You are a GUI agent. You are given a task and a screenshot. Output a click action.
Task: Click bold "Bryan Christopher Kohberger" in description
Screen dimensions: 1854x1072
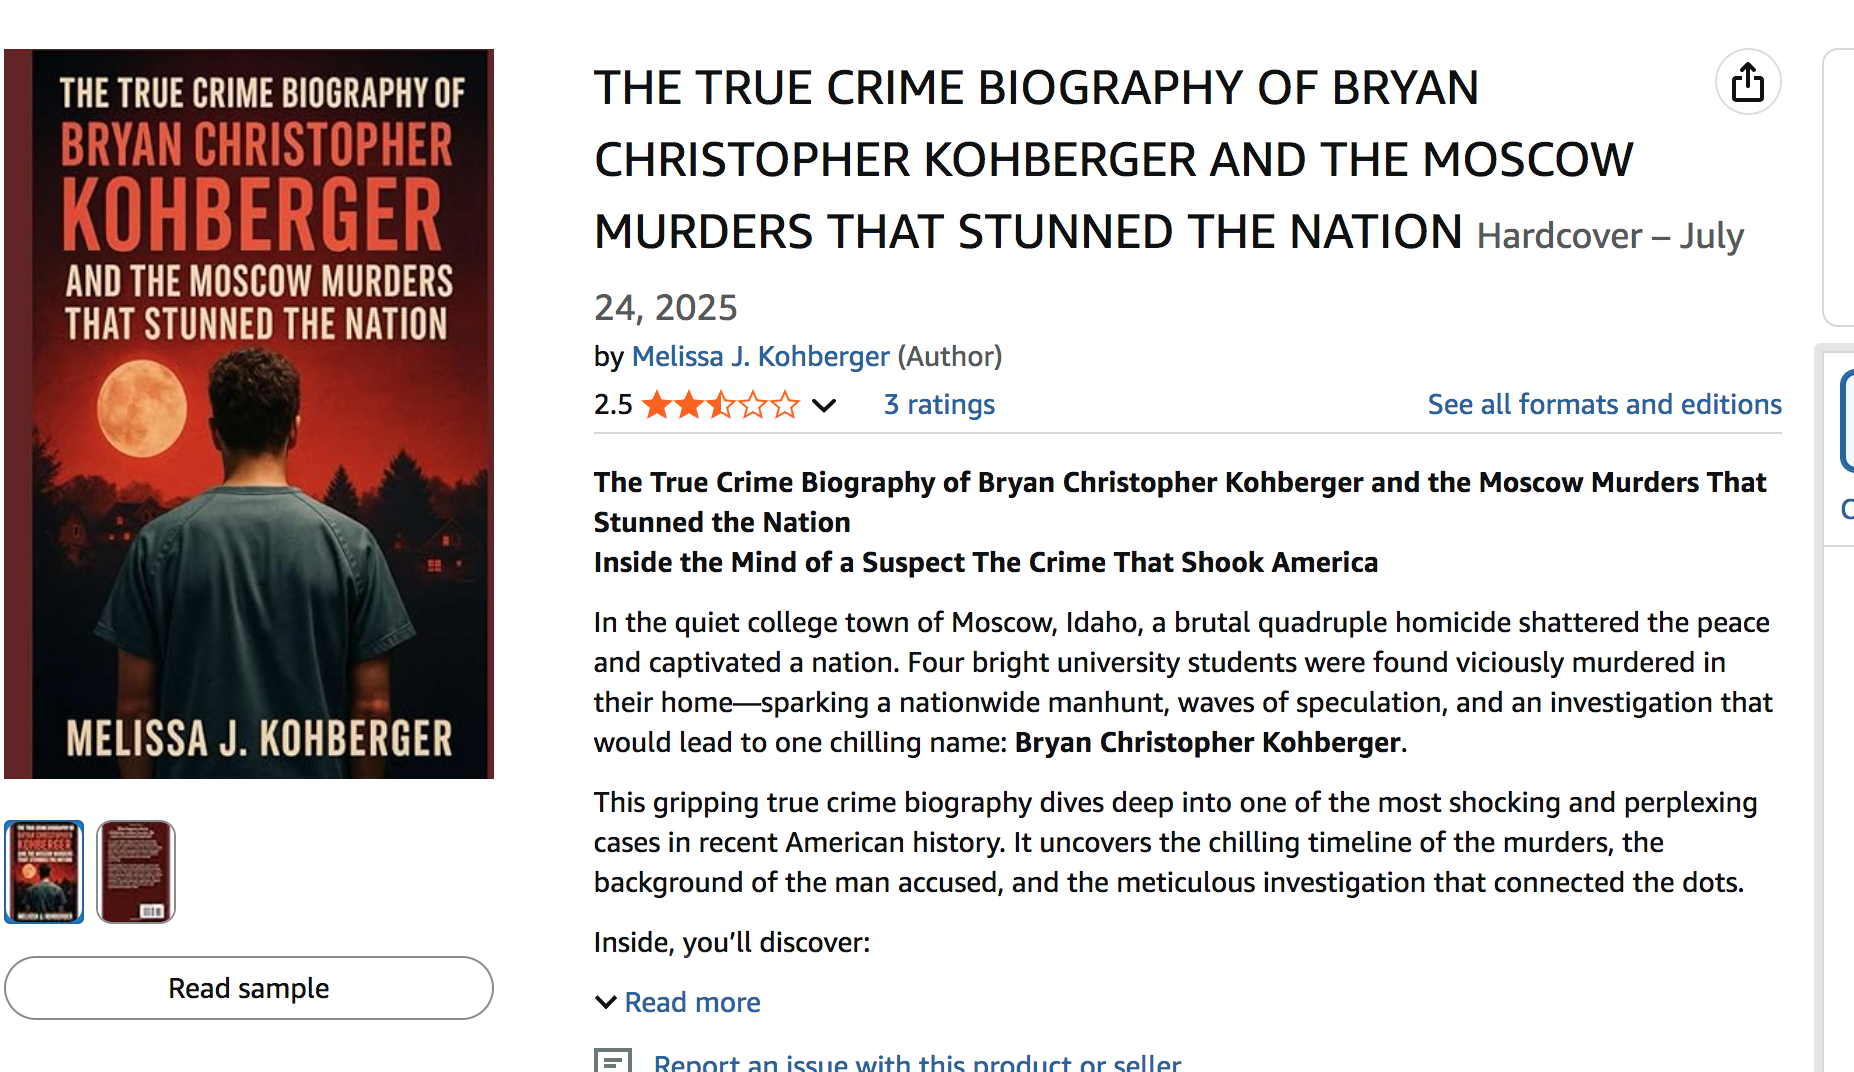1207,742
